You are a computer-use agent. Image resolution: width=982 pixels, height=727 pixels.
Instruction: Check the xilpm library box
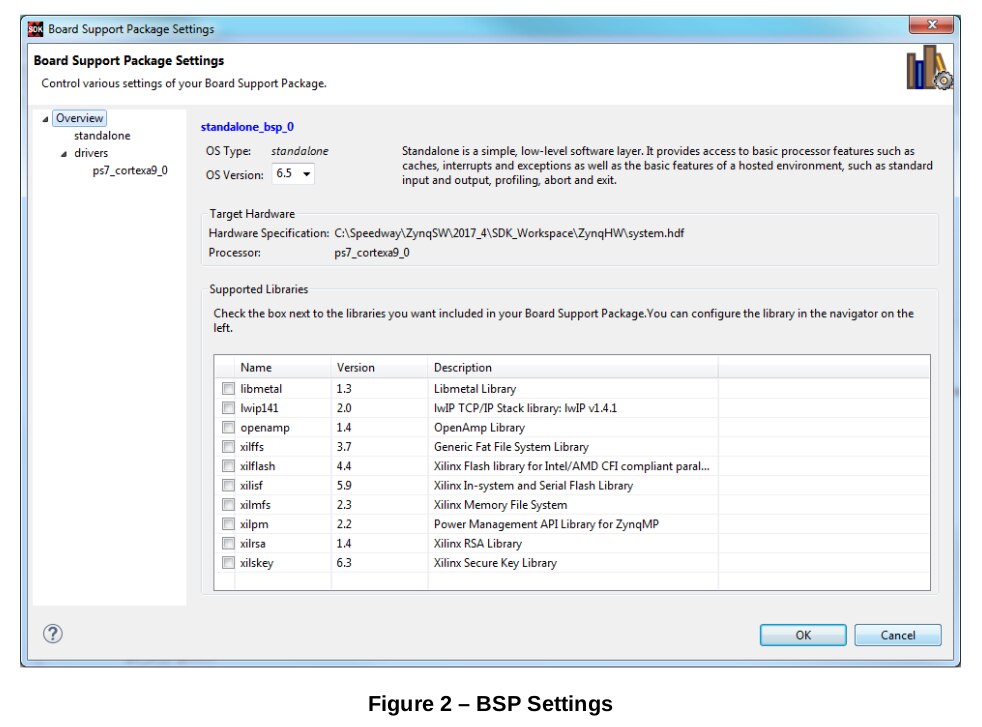coord(228,524)
